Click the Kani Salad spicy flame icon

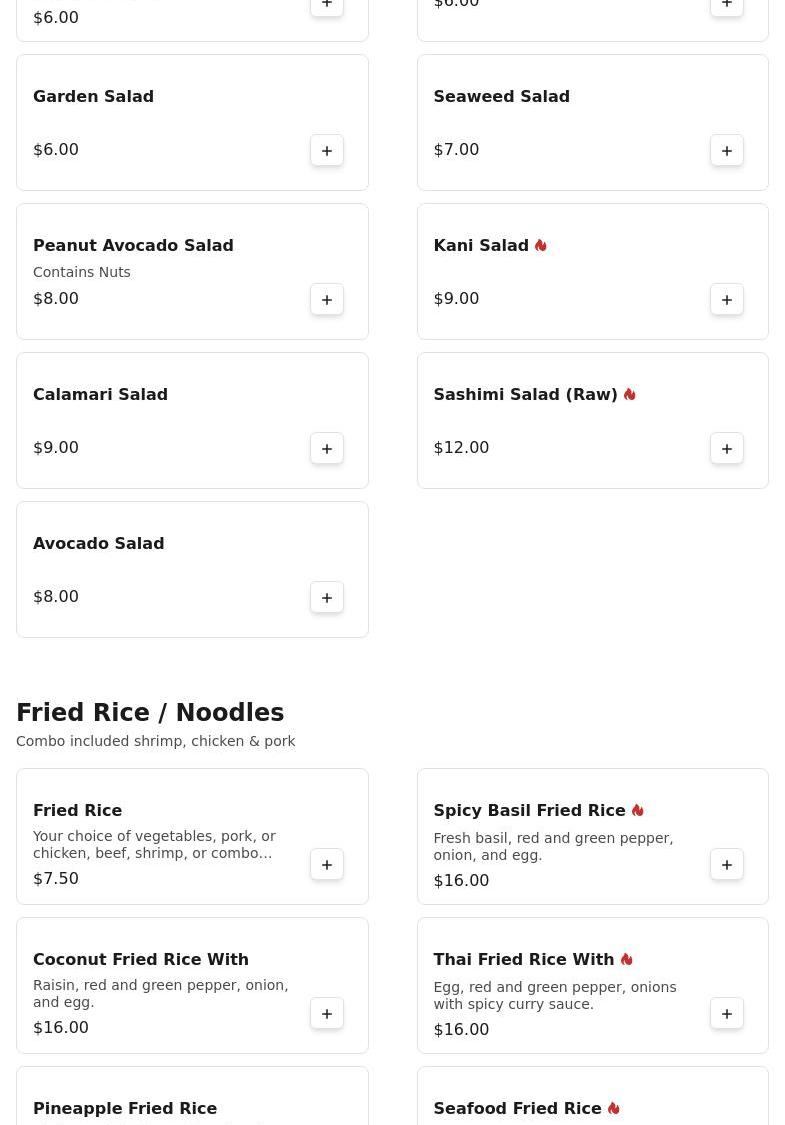click(x=541, y=245)
